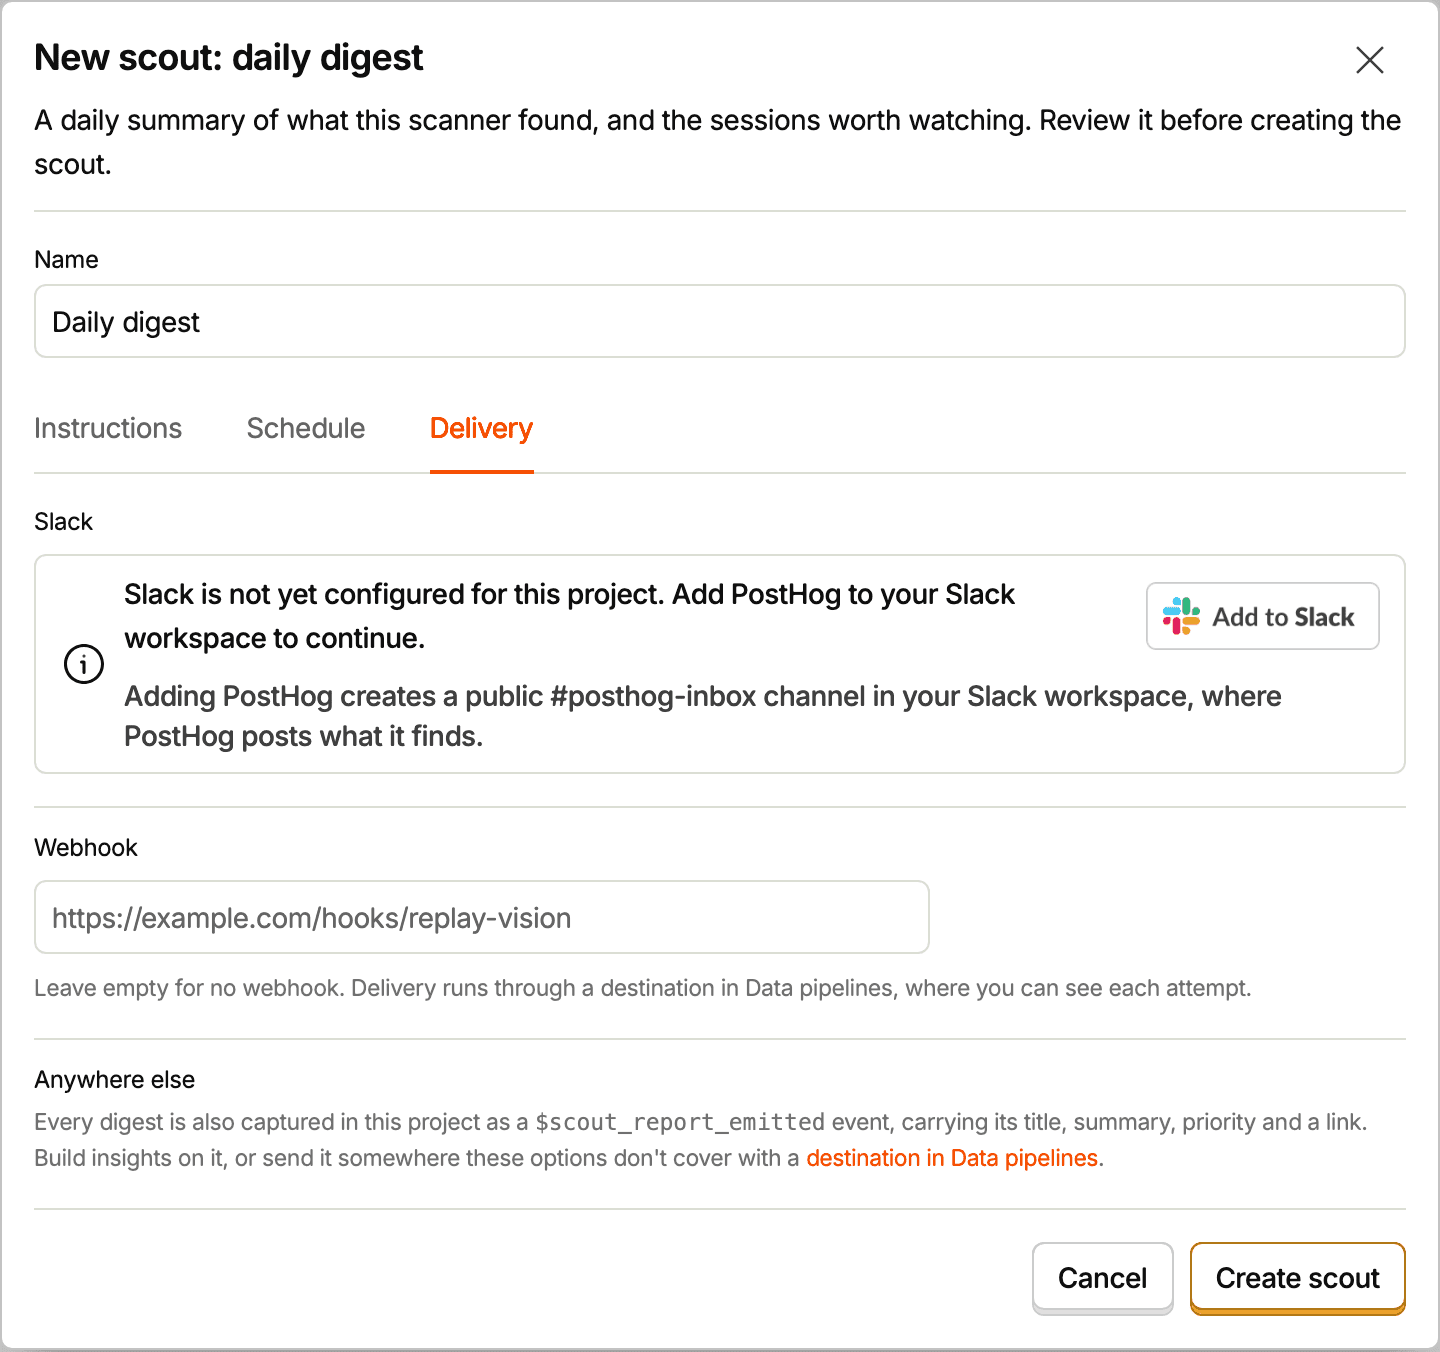Cancel creating the scout
This screenshot has height=1352, width=1440.
click(1102, 1278)
